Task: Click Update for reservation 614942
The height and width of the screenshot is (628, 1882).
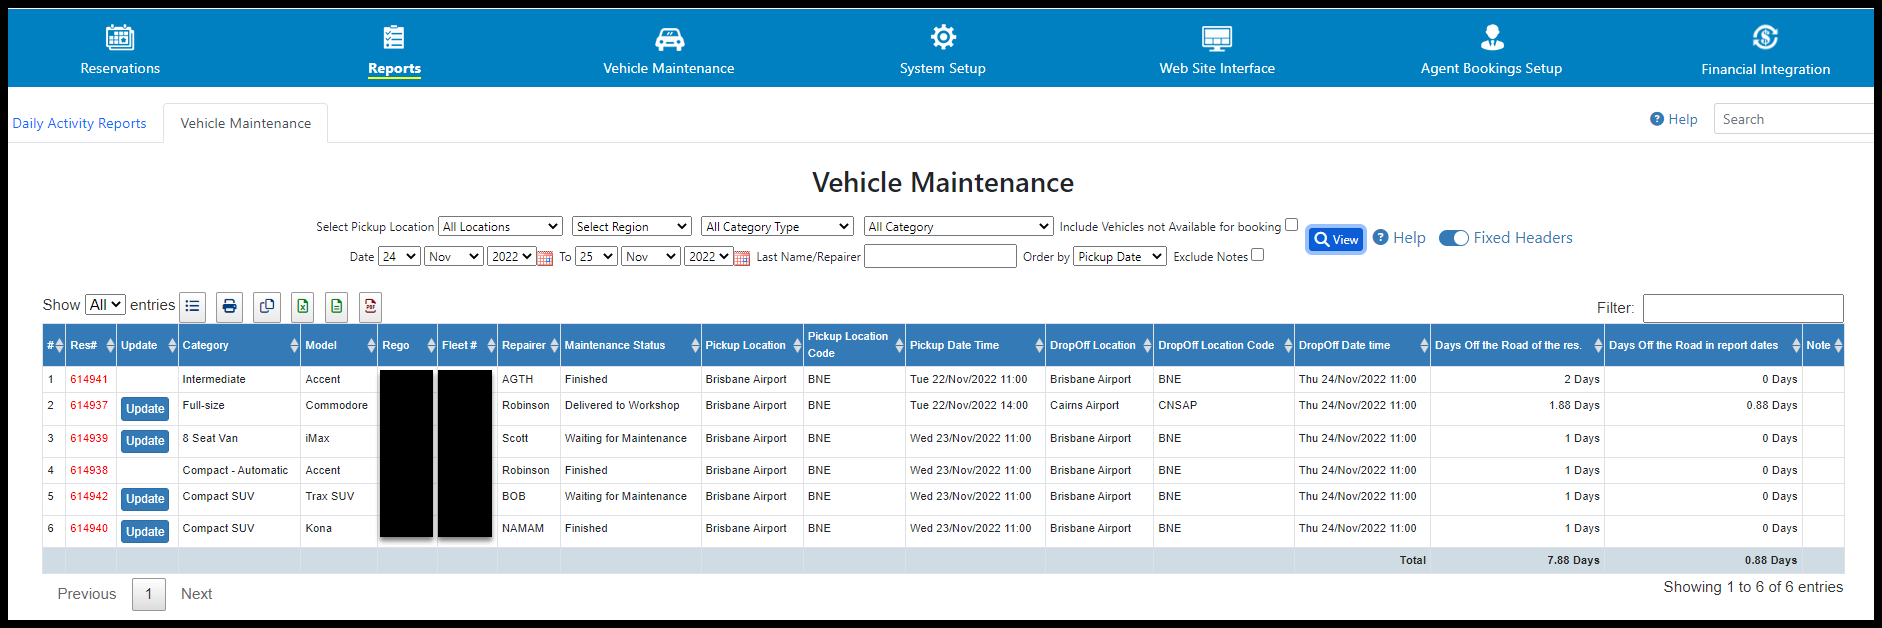Action: pos(145,499)
